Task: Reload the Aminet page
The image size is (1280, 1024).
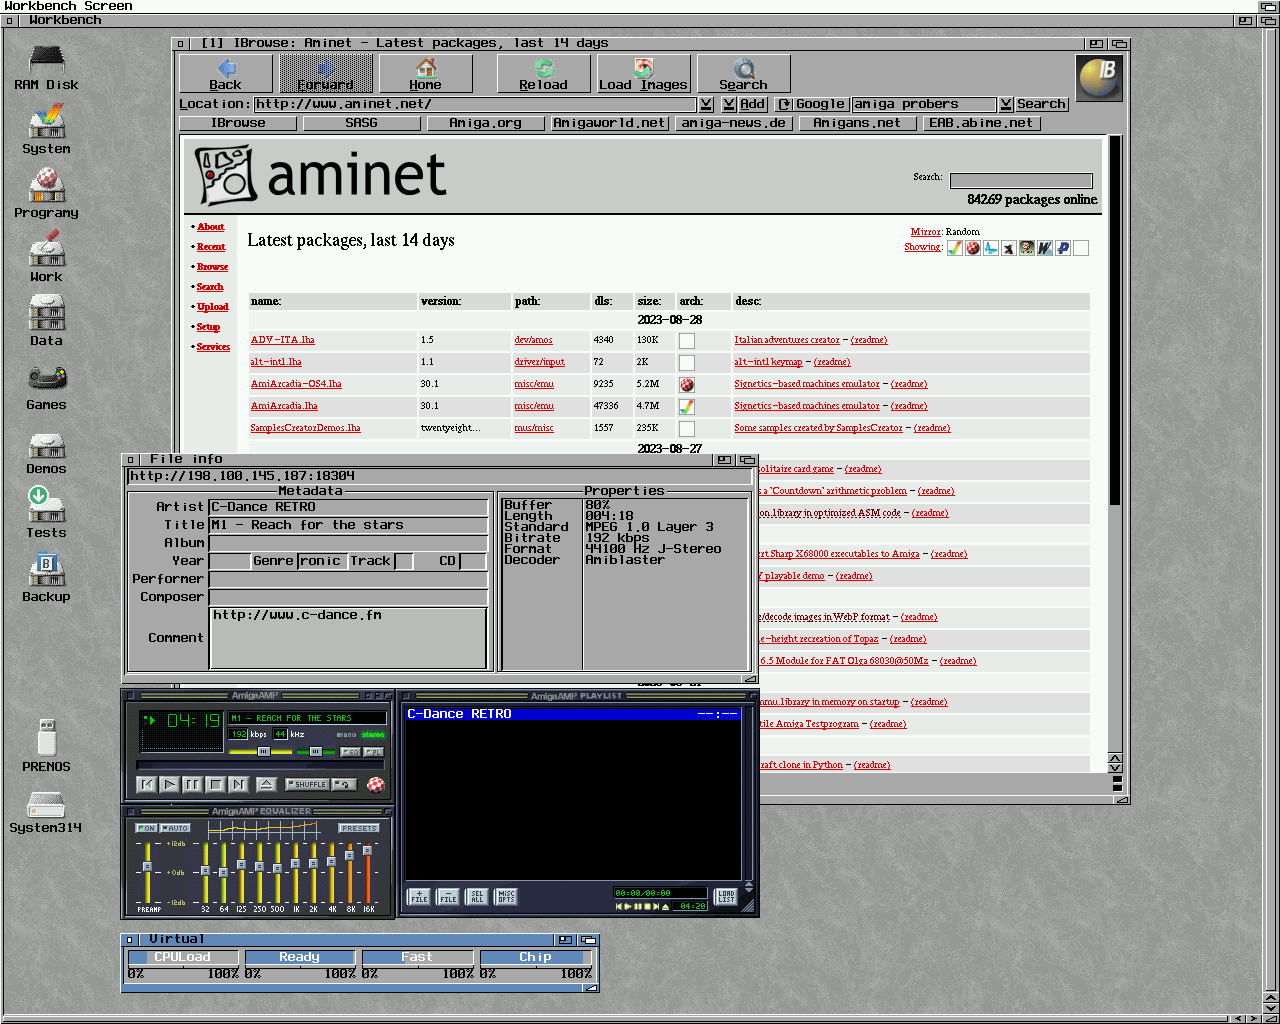Action: tap(543, 73)
